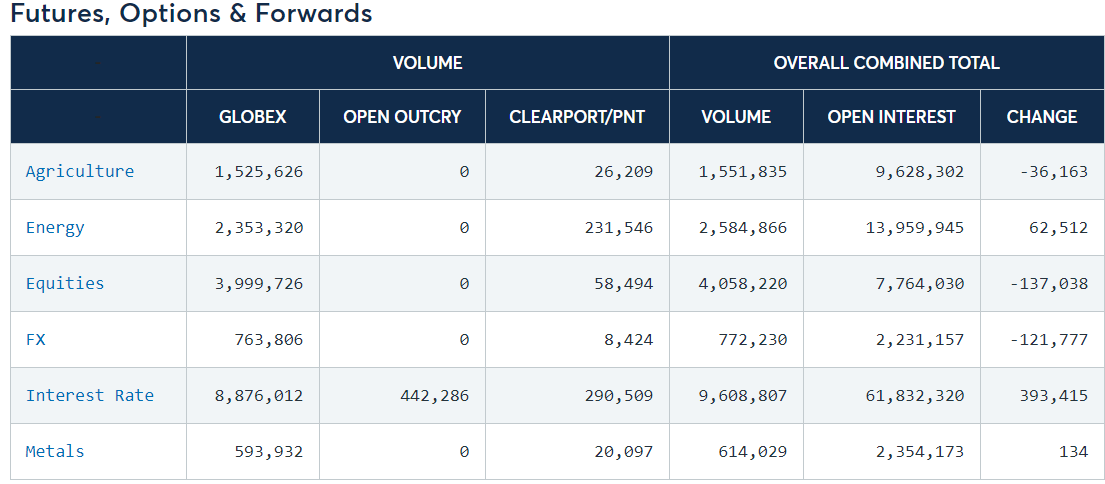The height and width of the screenshot is (484, 1105).
Task: Select Interest Rate open interest 61,832,320
Action: coord(915,395)
